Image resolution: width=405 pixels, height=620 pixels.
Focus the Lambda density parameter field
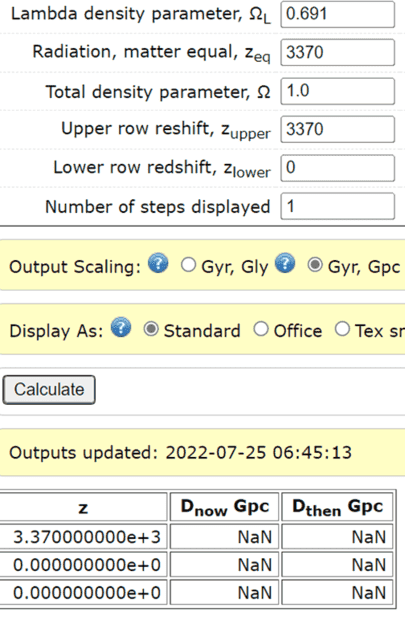point(338,14)
